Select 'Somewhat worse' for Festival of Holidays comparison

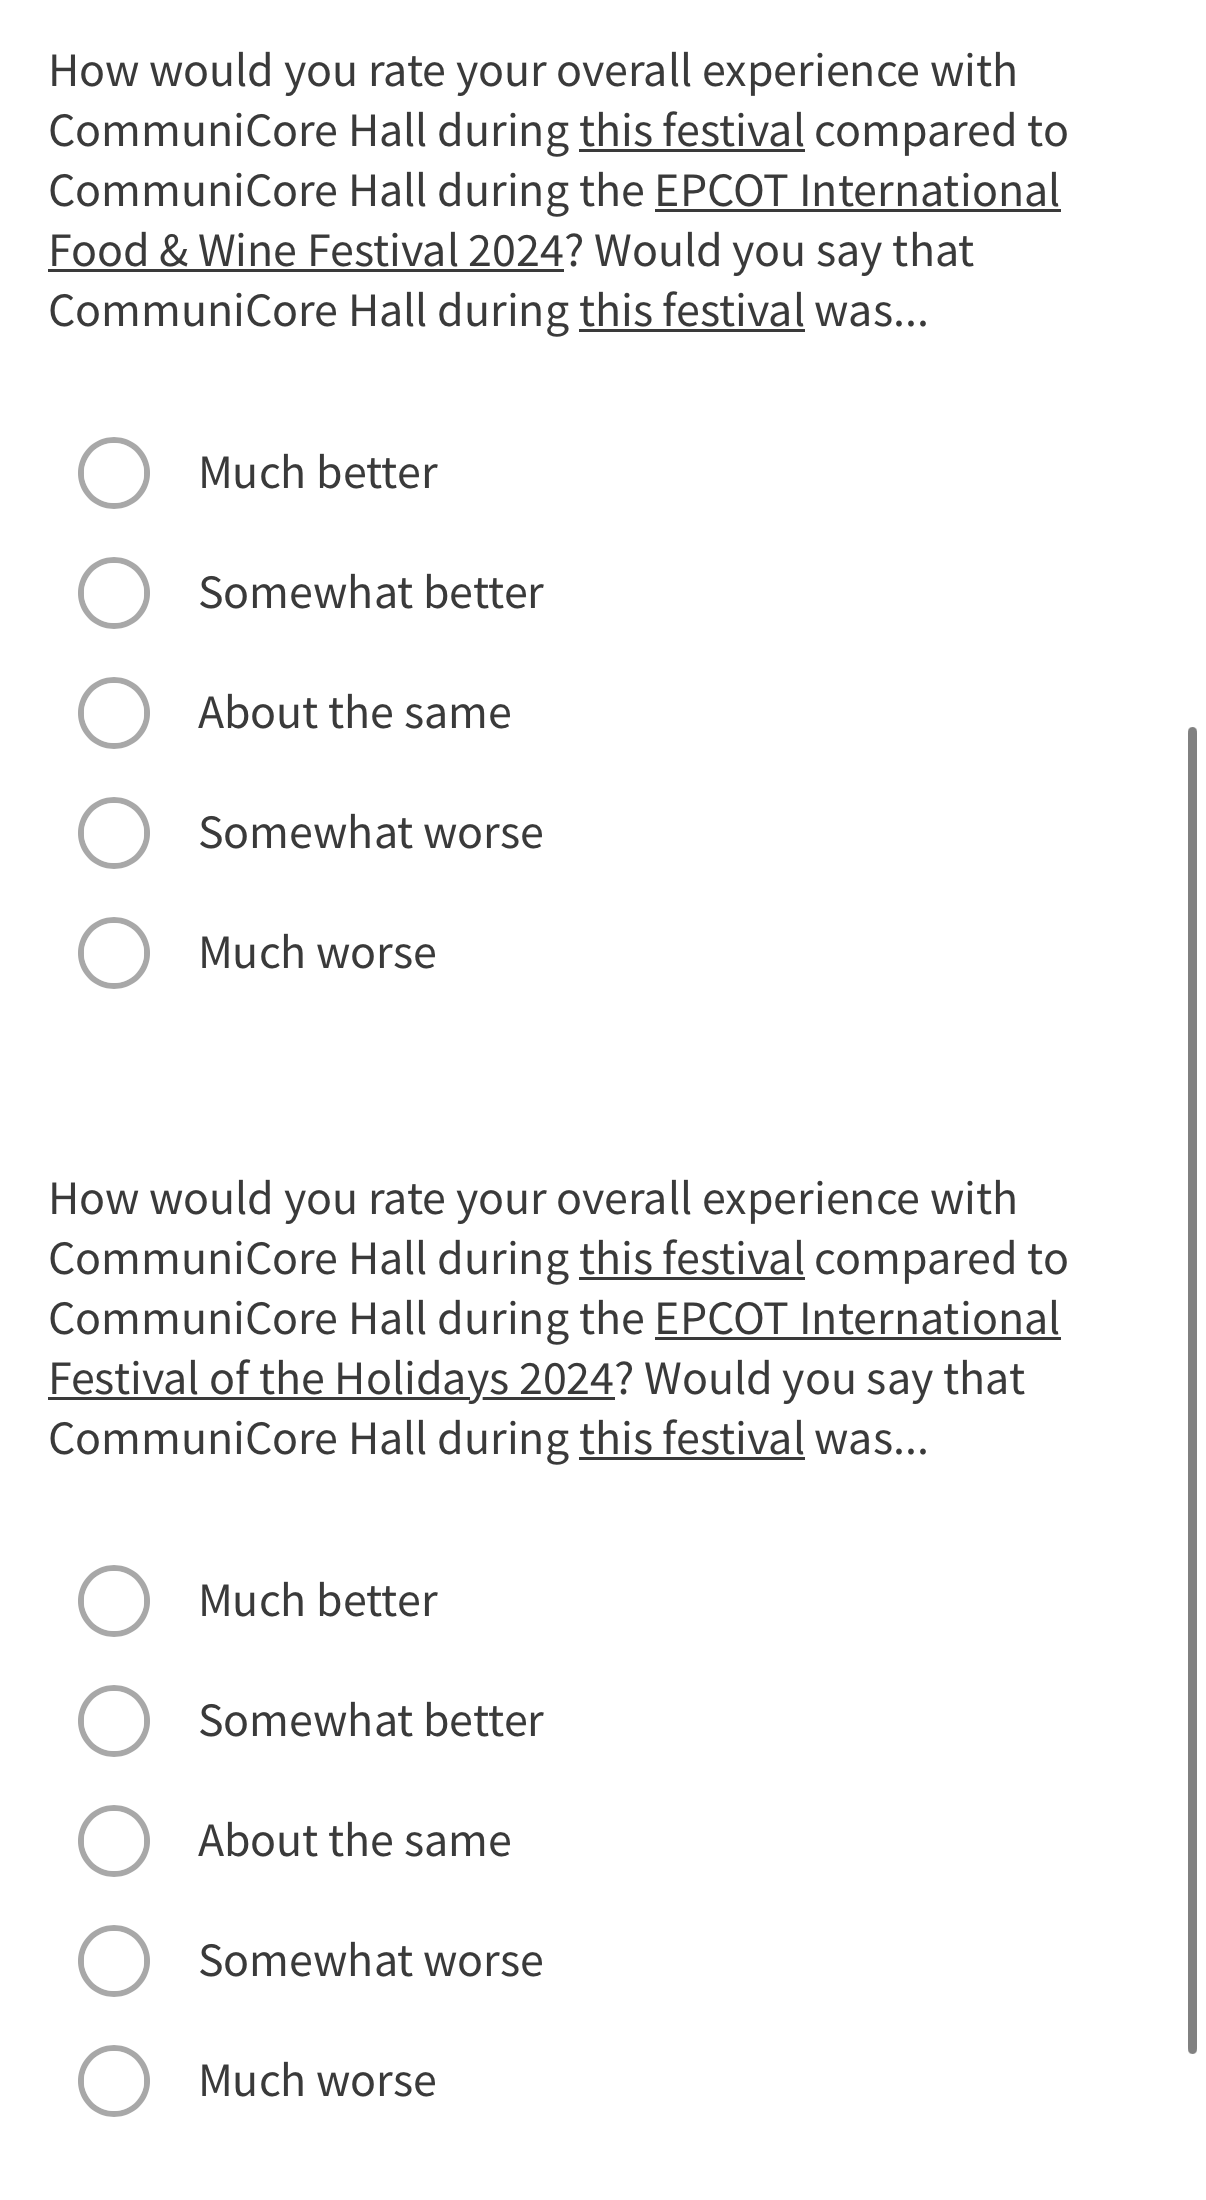(114, 1961)
